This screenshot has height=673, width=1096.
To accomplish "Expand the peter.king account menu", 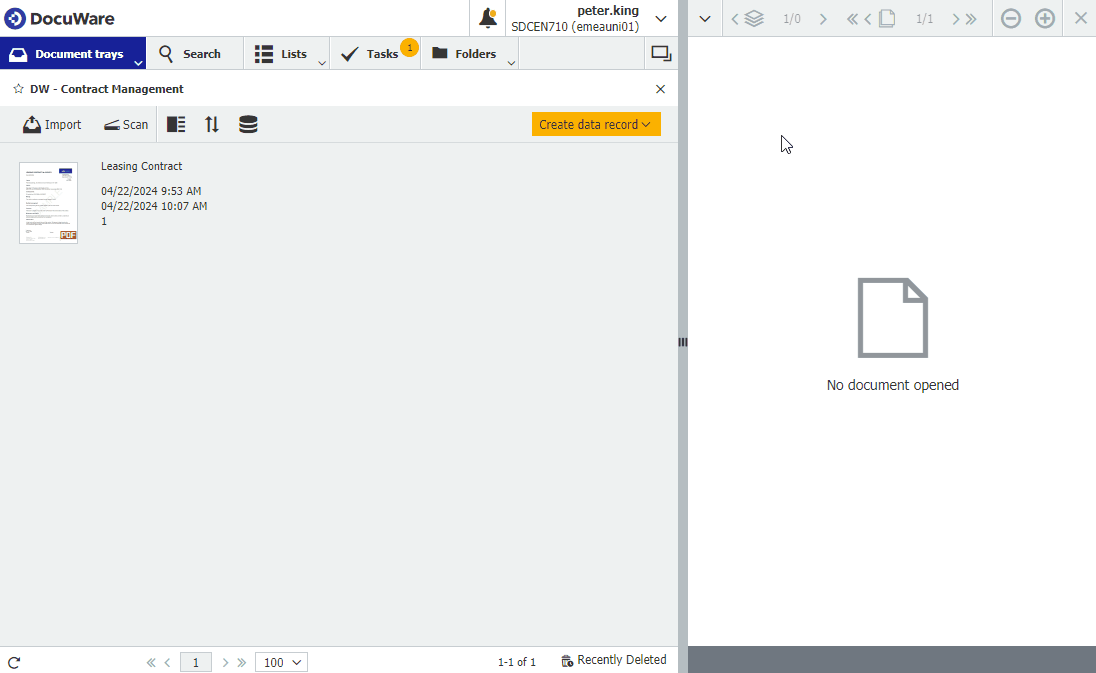I will click(x=660, y=17).
